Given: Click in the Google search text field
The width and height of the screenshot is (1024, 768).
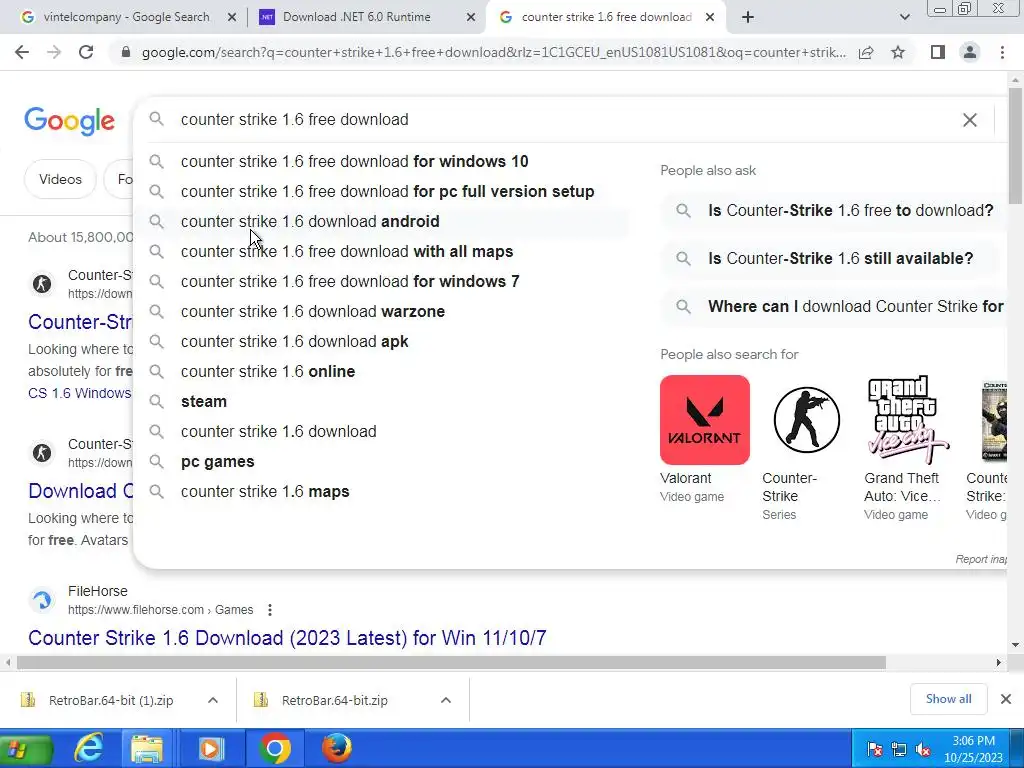Looking at the screenshot, I should point(562,120).
